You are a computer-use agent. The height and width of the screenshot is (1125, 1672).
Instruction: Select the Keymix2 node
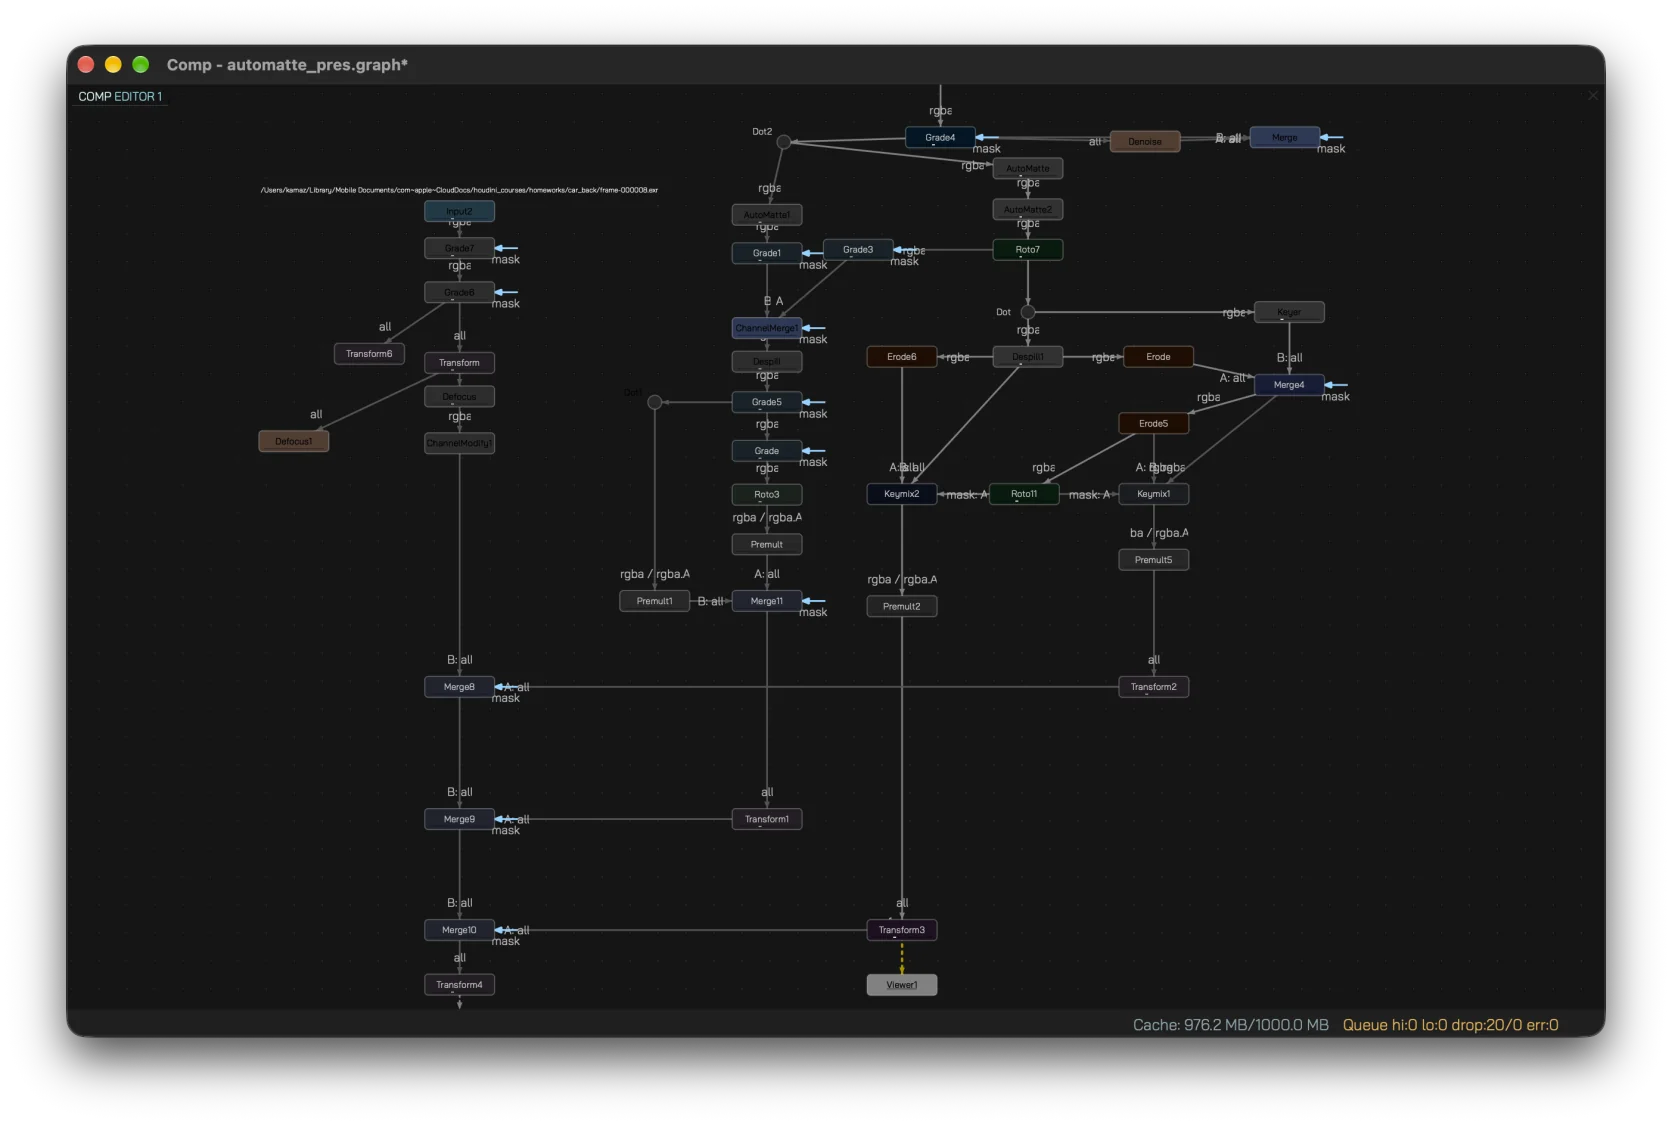[902, 494]
